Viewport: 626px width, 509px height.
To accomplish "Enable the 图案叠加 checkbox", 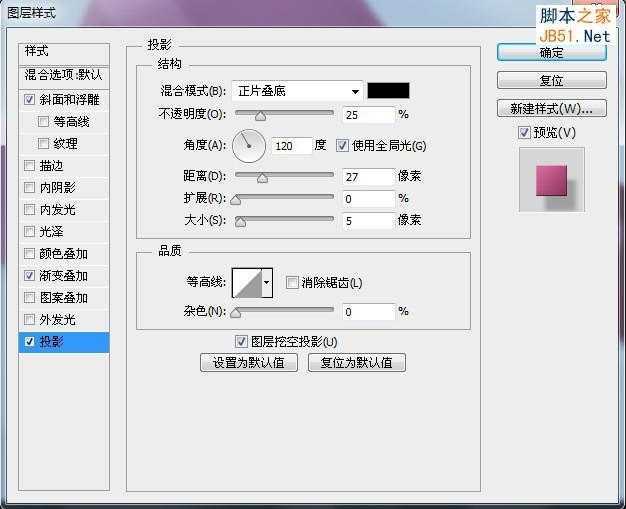I will (30, 297).
